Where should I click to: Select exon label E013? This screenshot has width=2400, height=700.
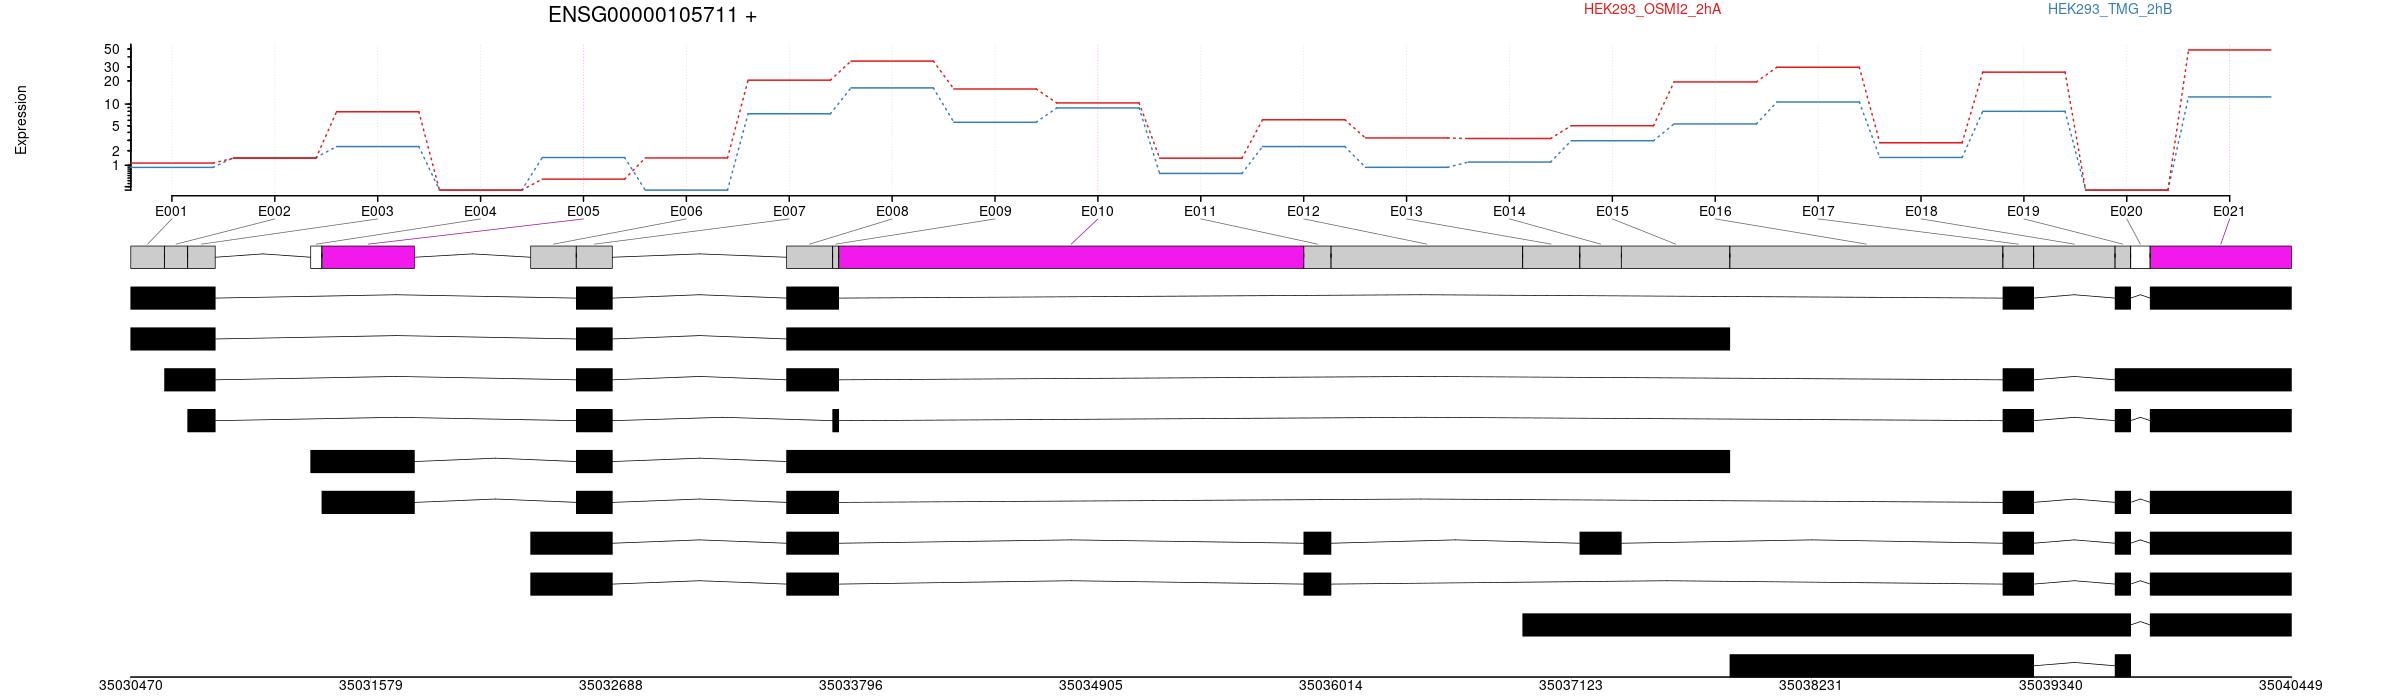(1406, 211)
